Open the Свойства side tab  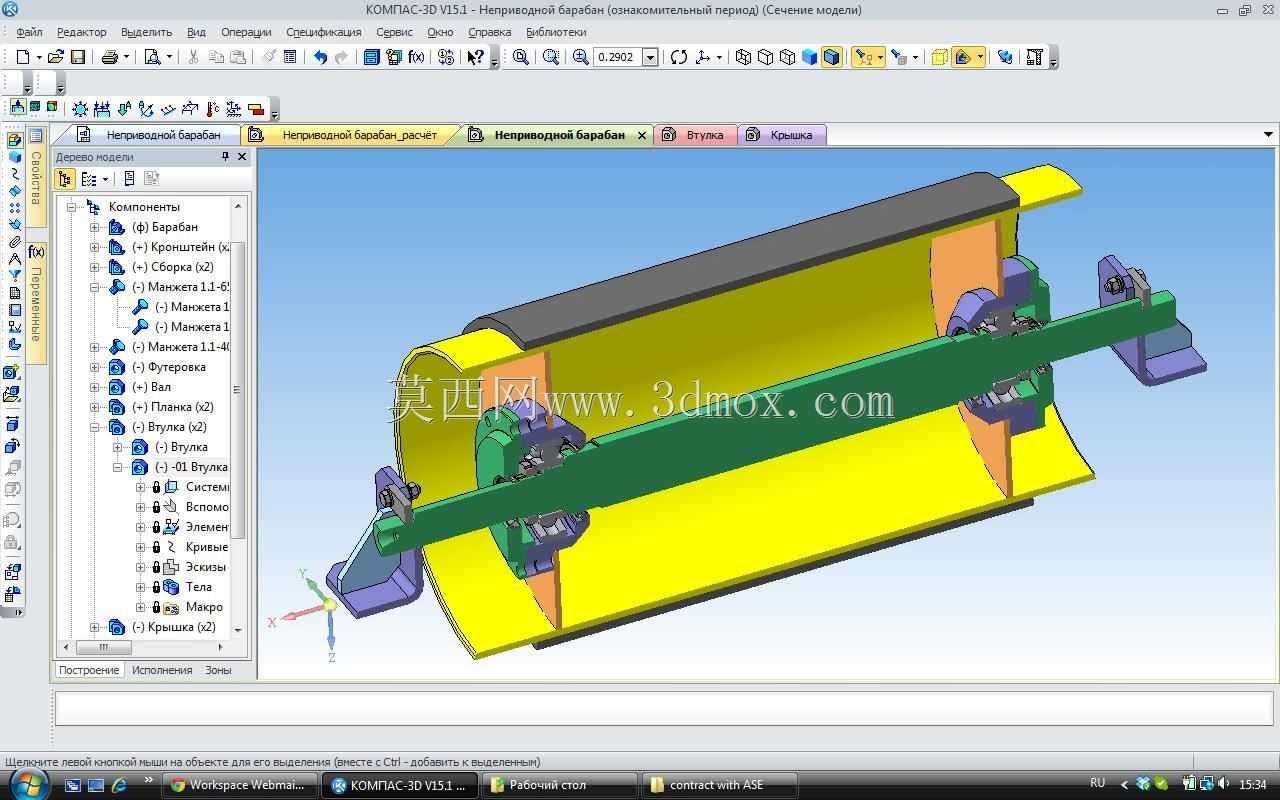click(x=36, y=178)
